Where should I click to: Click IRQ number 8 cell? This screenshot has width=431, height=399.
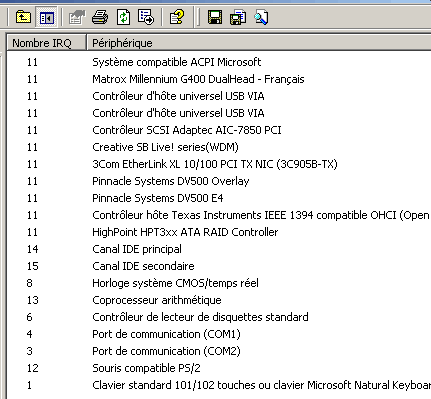[x=30, y=283]
